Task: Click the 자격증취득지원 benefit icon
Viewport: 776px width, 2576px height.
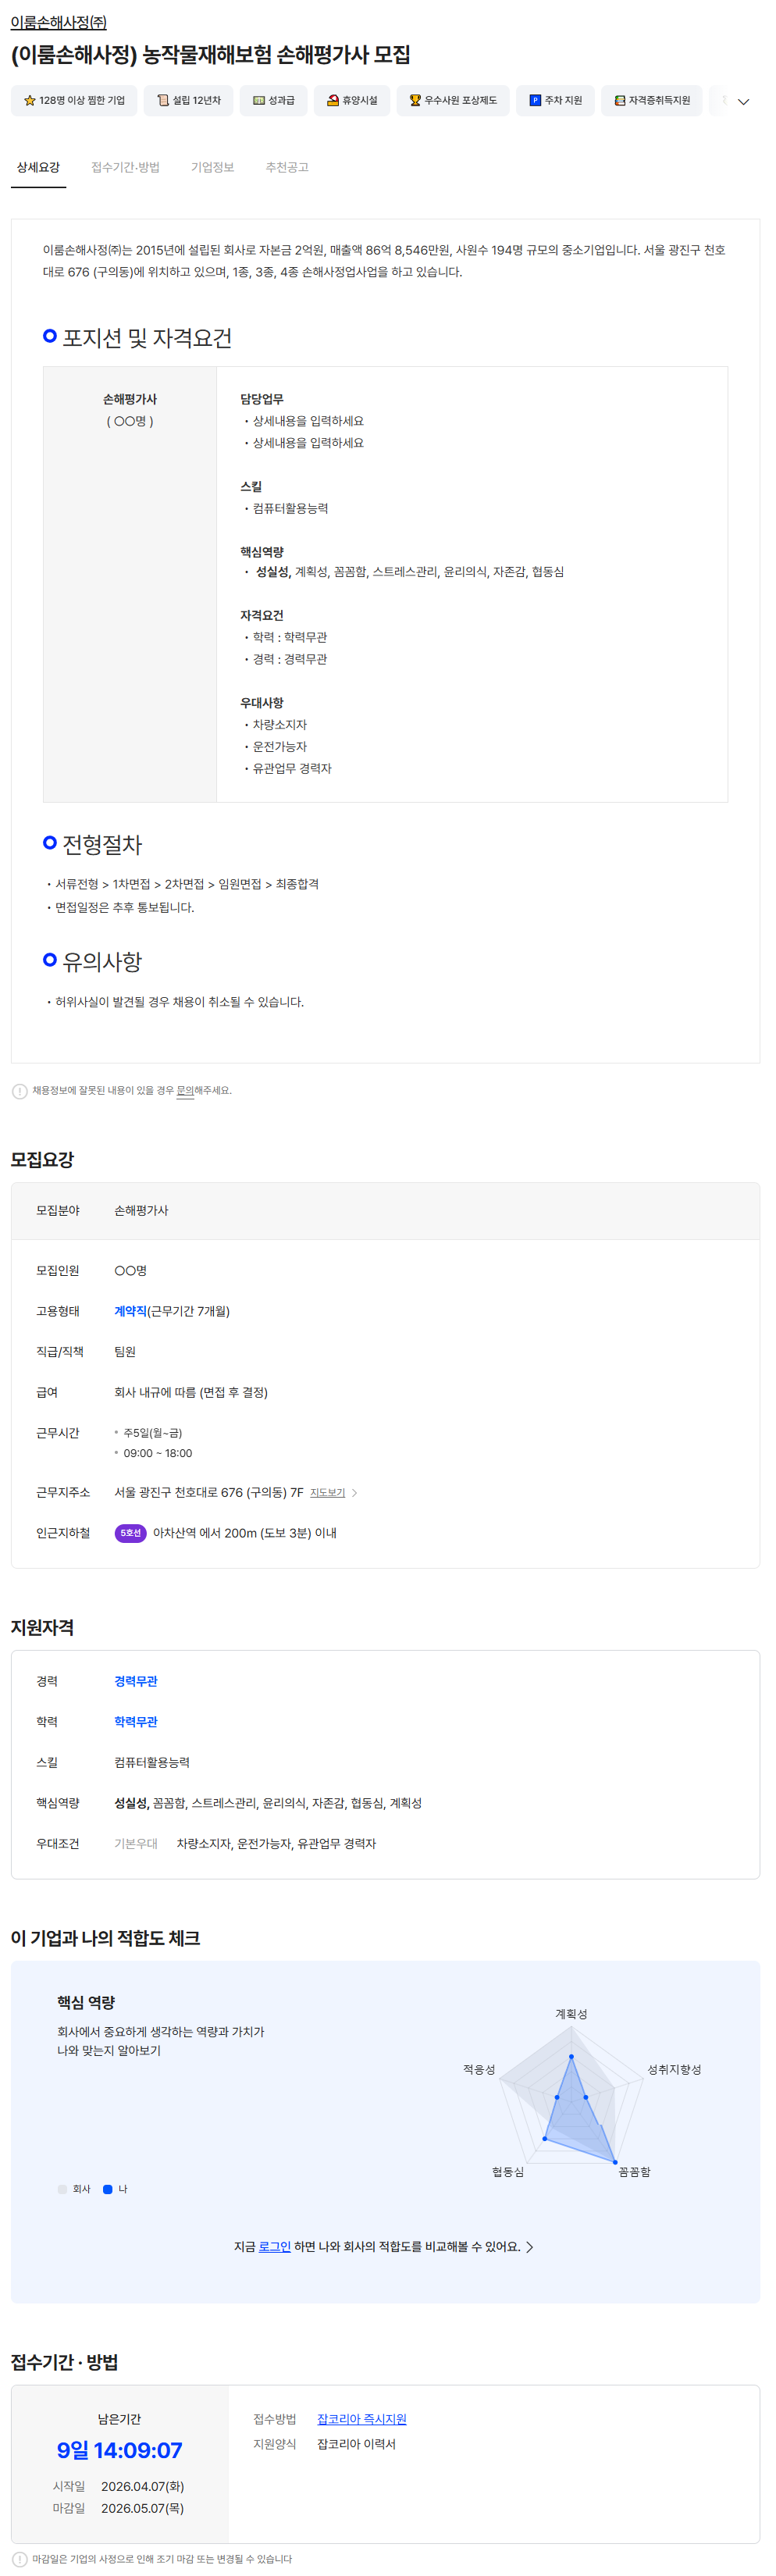Action: [x=620, y=101]
